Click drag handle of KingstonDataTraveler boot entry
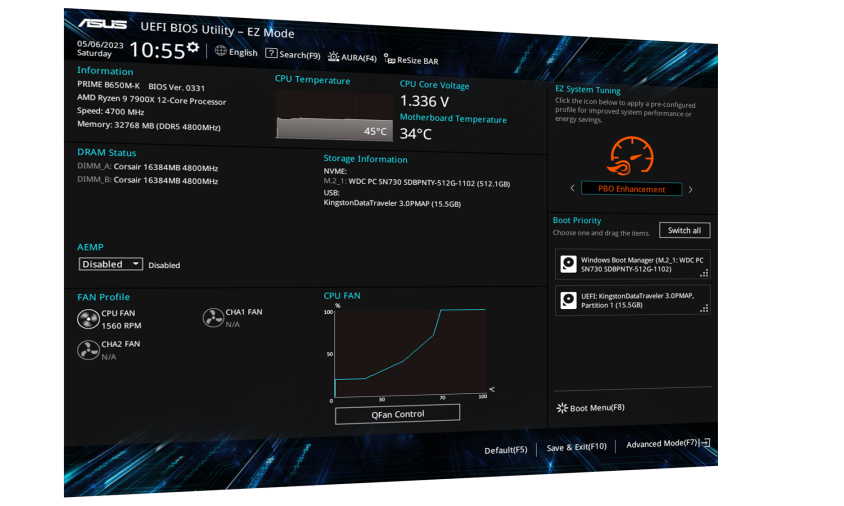This screenshot has width=844, height=506. (704, 308)
